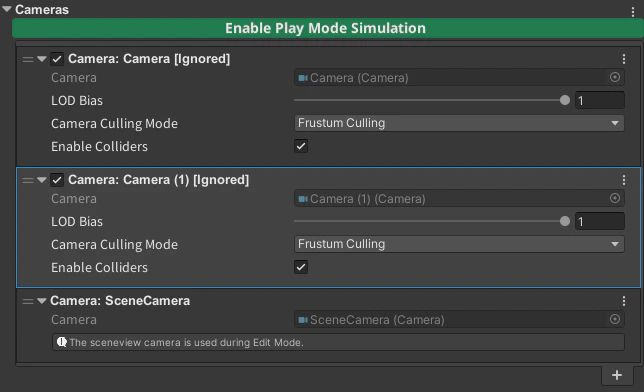The width and height of the screenshot is (644, 392).
Task: Click the Camera (Camera) object field
Action: coord(459,78)
